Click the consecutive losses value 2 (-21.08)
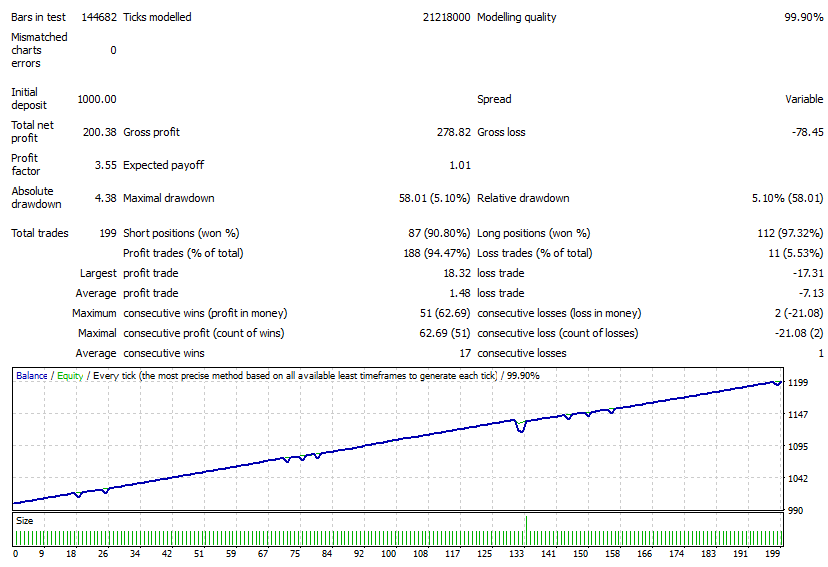The image size is (828, 567). (x=798, y=313)
